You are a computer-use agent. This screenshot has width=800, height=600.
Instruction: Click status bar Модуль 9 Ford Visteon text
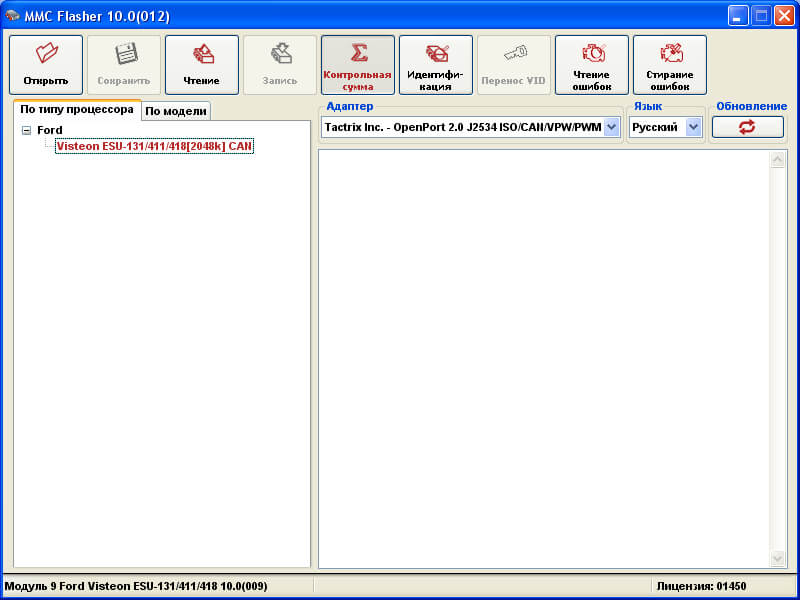point(136,586)
